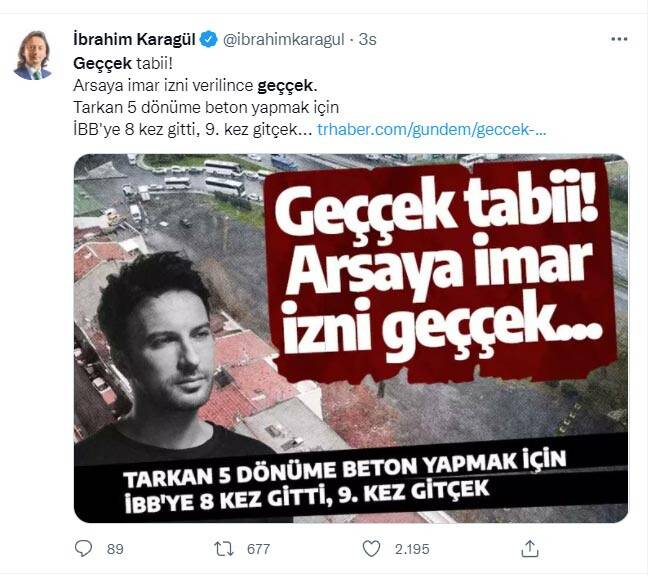The image size is (651, 576).
Task: Click the 677 retweets count
Action: [258, 549]
